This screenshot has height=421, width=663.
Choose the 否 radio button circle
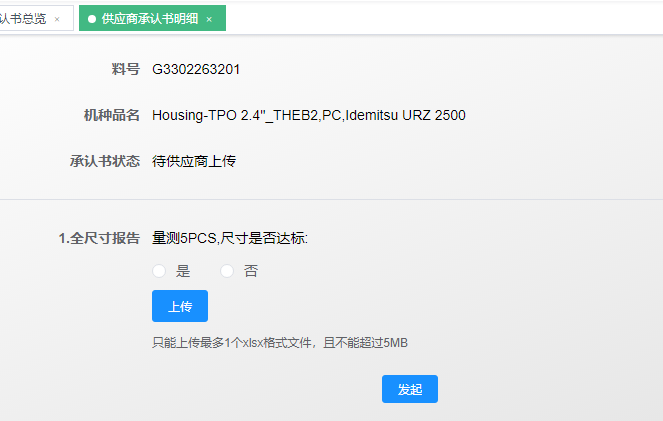pyautogui.click(x=227, y=271)
